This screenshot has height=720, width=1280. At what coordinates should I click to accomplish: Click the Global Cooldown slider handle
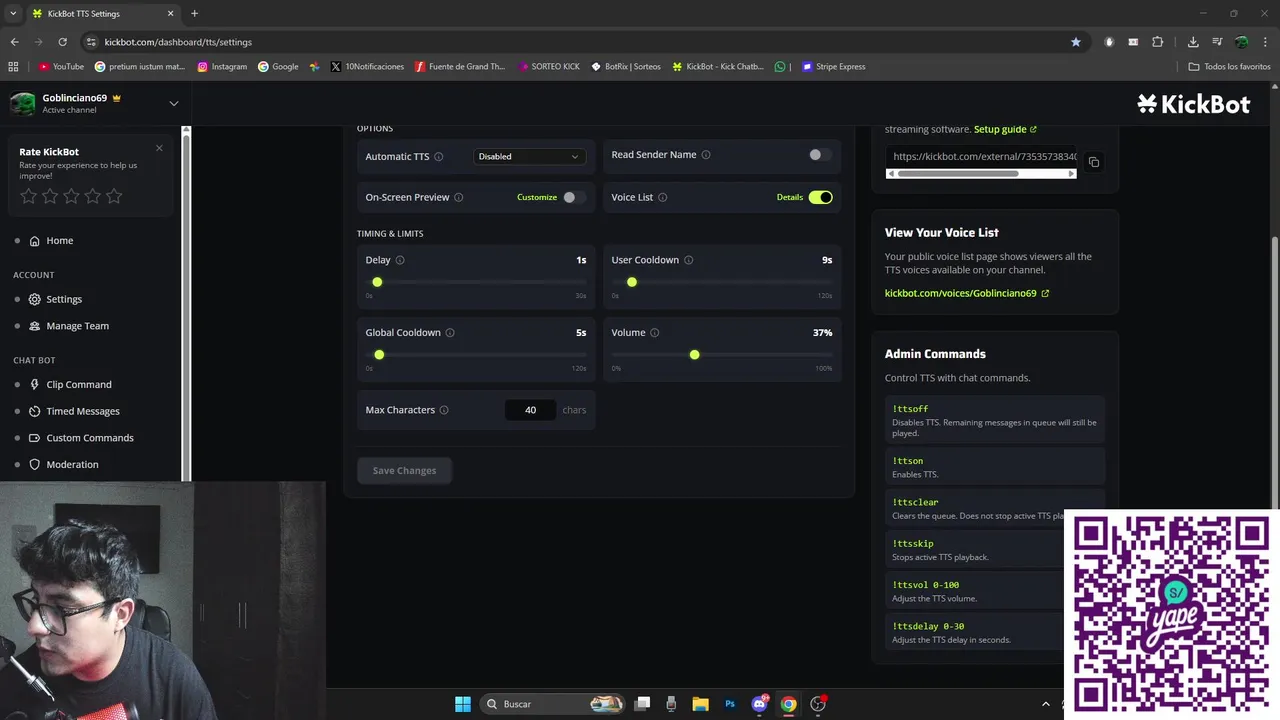point(379,355)
